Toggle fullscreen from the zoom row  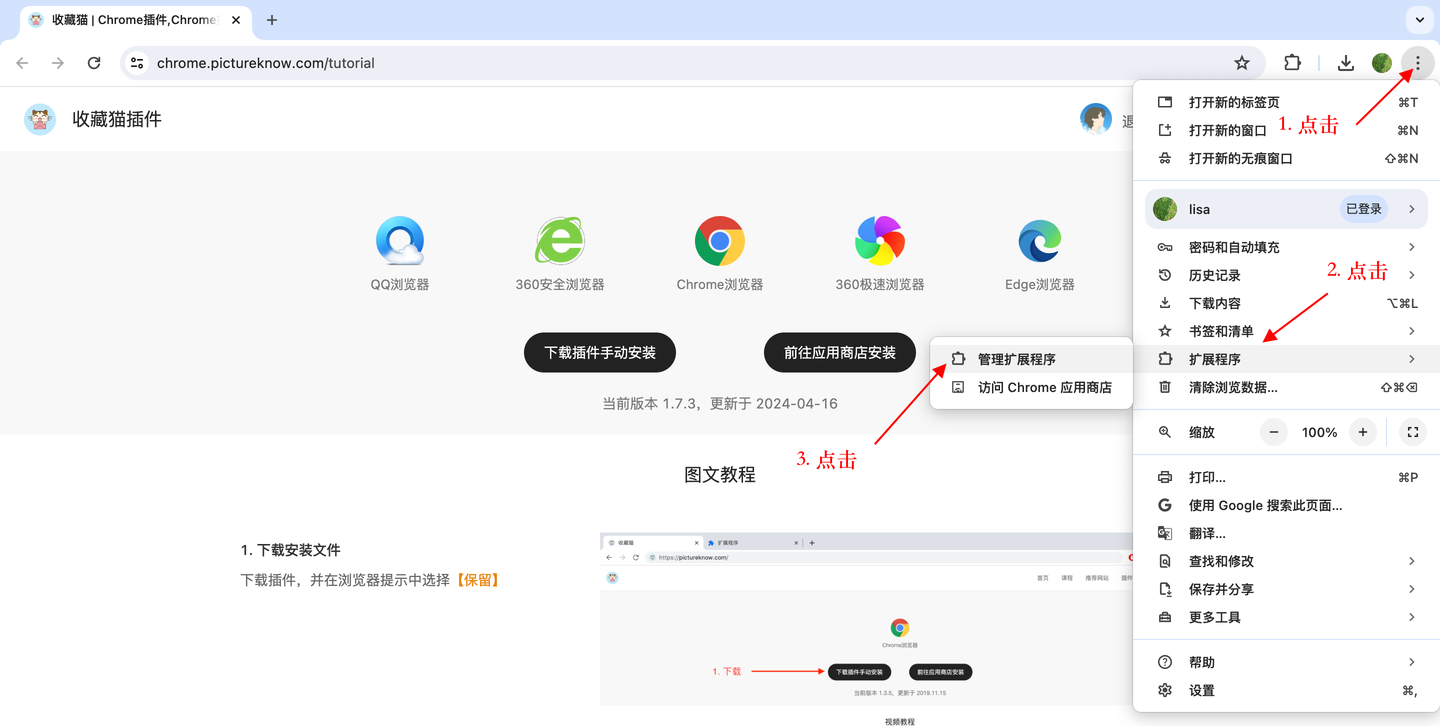pos(1412,432)
